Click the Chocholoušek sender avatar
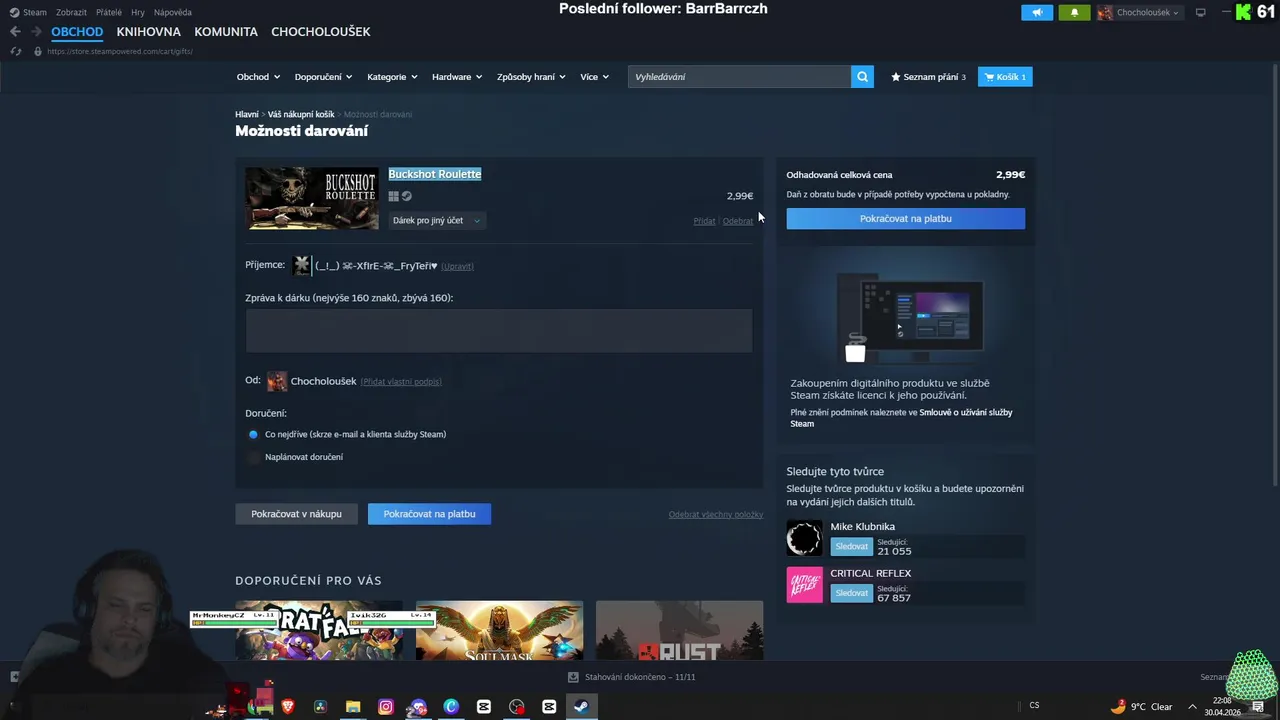 [x=277, y=381]
